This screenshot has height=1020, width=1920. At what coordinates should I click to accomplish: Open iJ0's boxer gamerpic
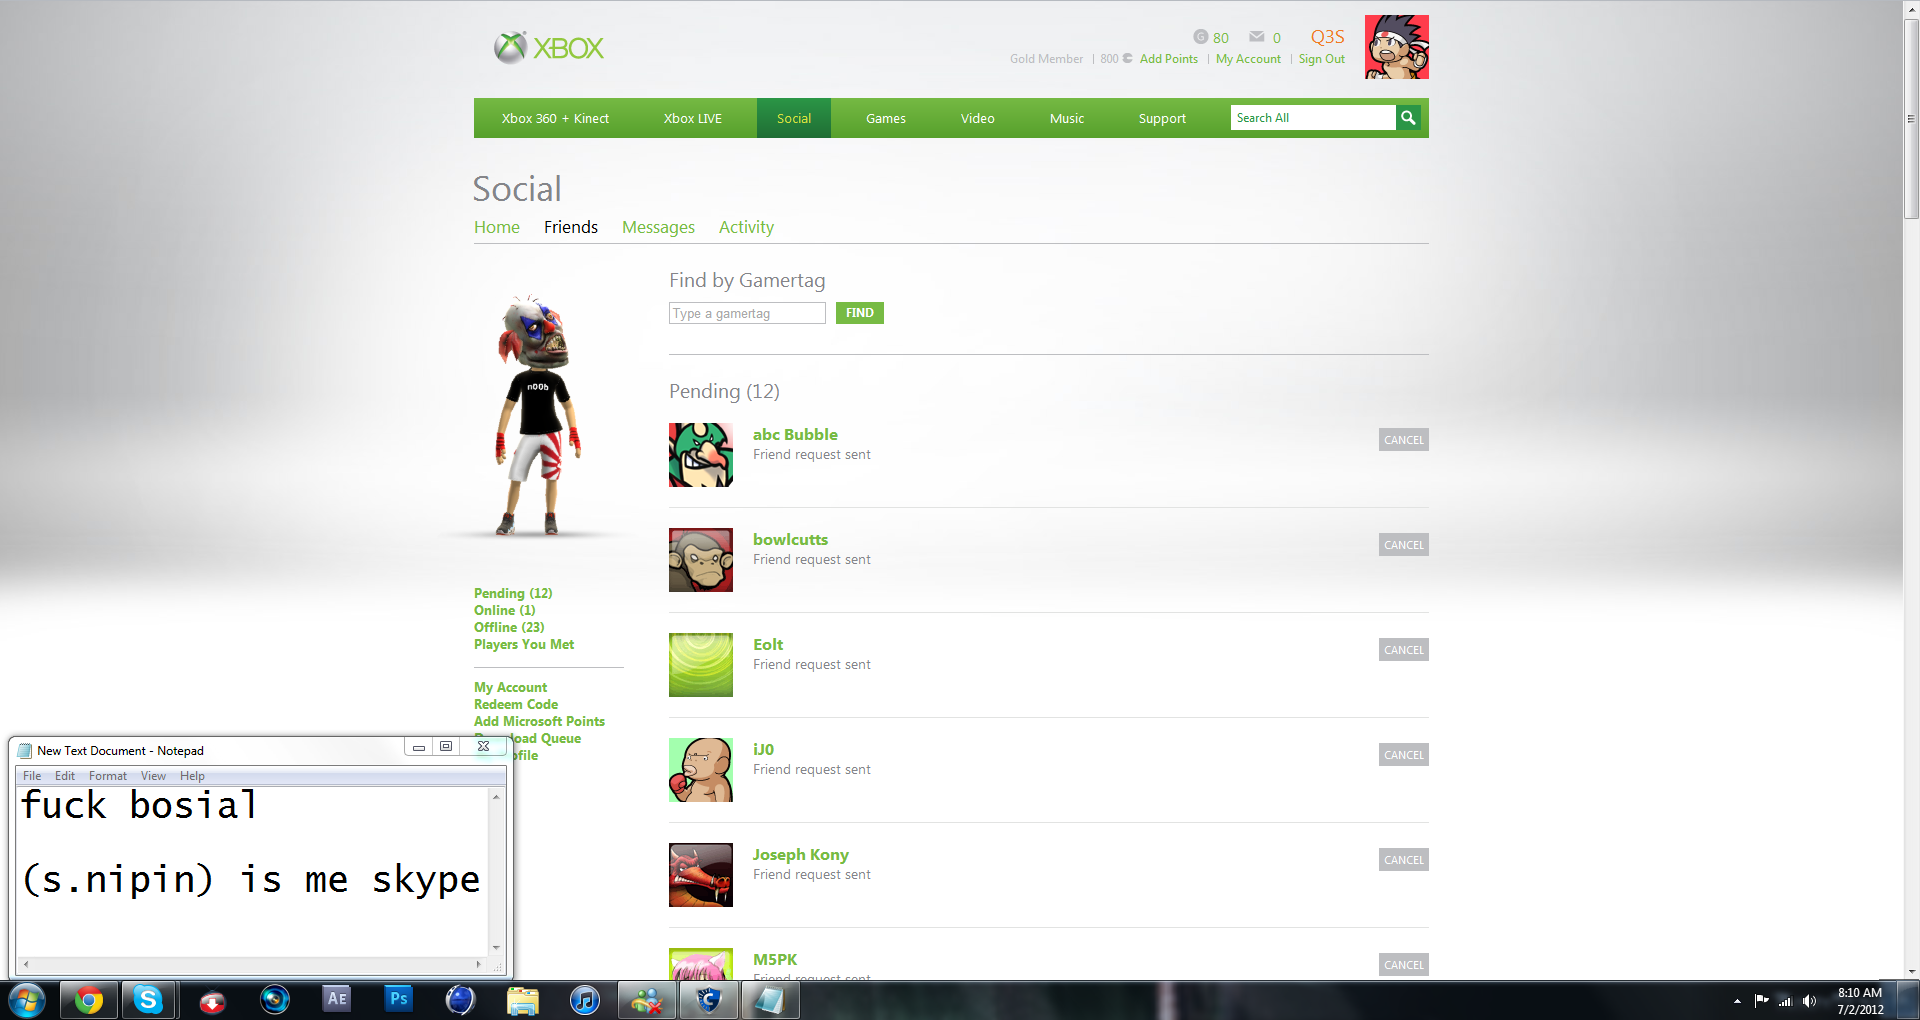point(701,770)
